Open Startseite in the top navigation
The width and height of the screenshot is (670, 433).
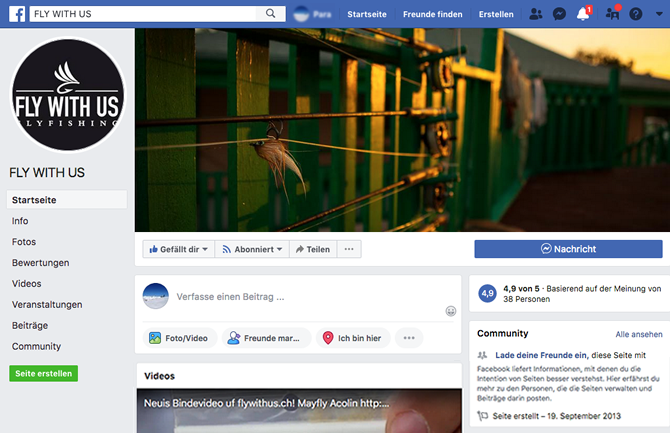[x=367, y=14]
